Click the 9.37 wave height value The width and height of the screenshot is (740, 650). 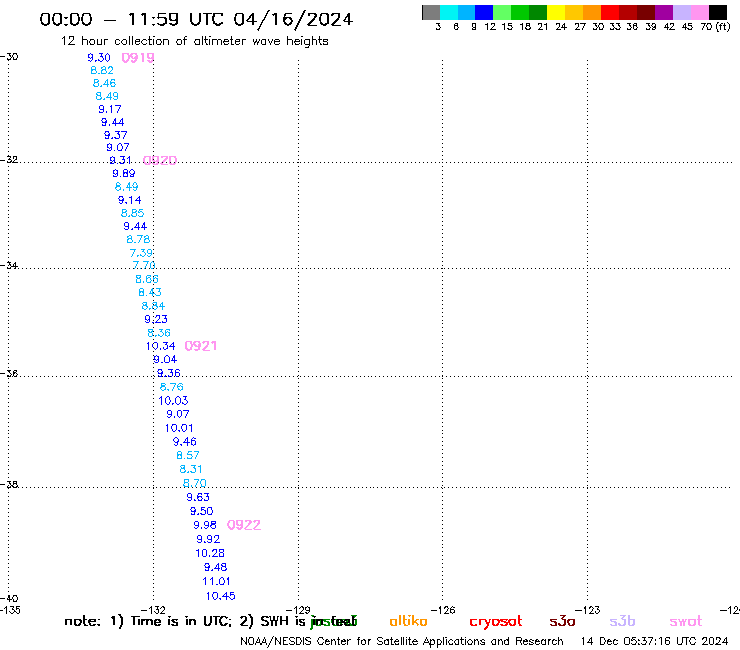pos(116,135)
